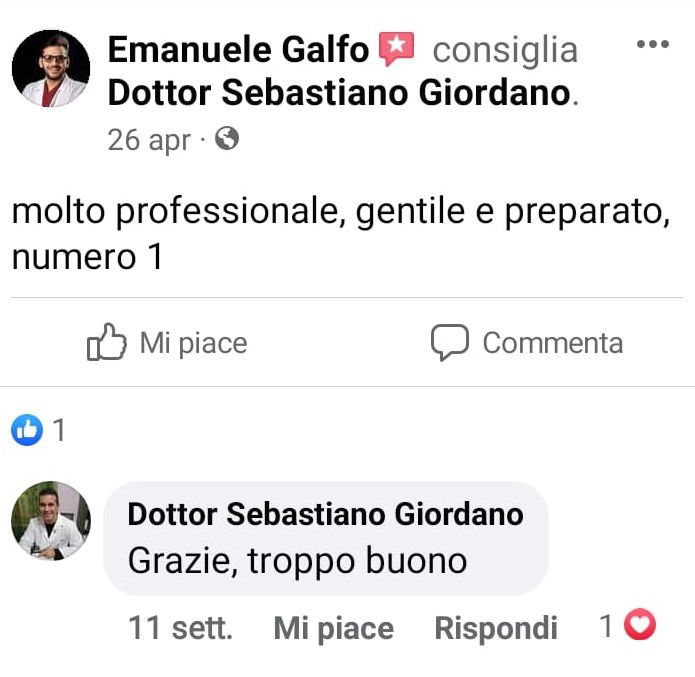The width and height of the screenshot is (695, 677).
Task: Open the blue like reaction icon
Action: click(27, 430)
